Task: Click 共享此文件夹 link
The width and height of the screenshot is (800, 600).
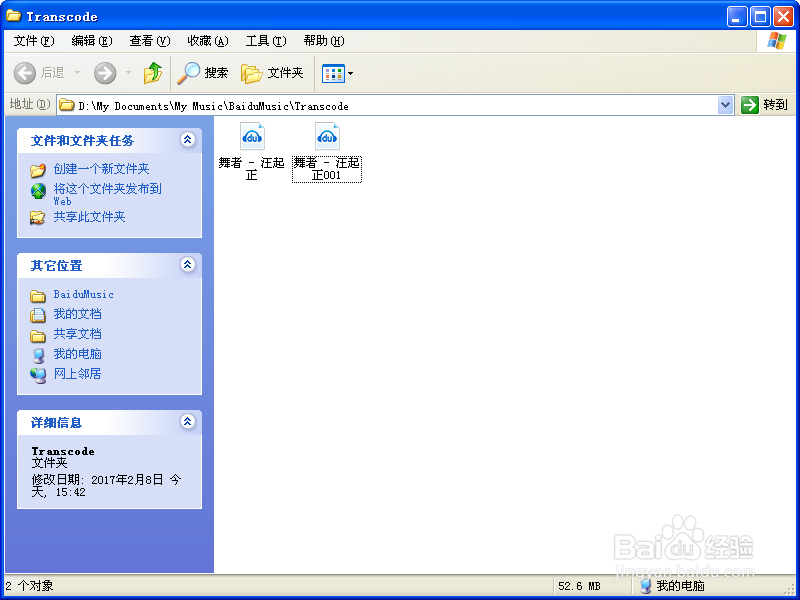Action: pos(89,217)
